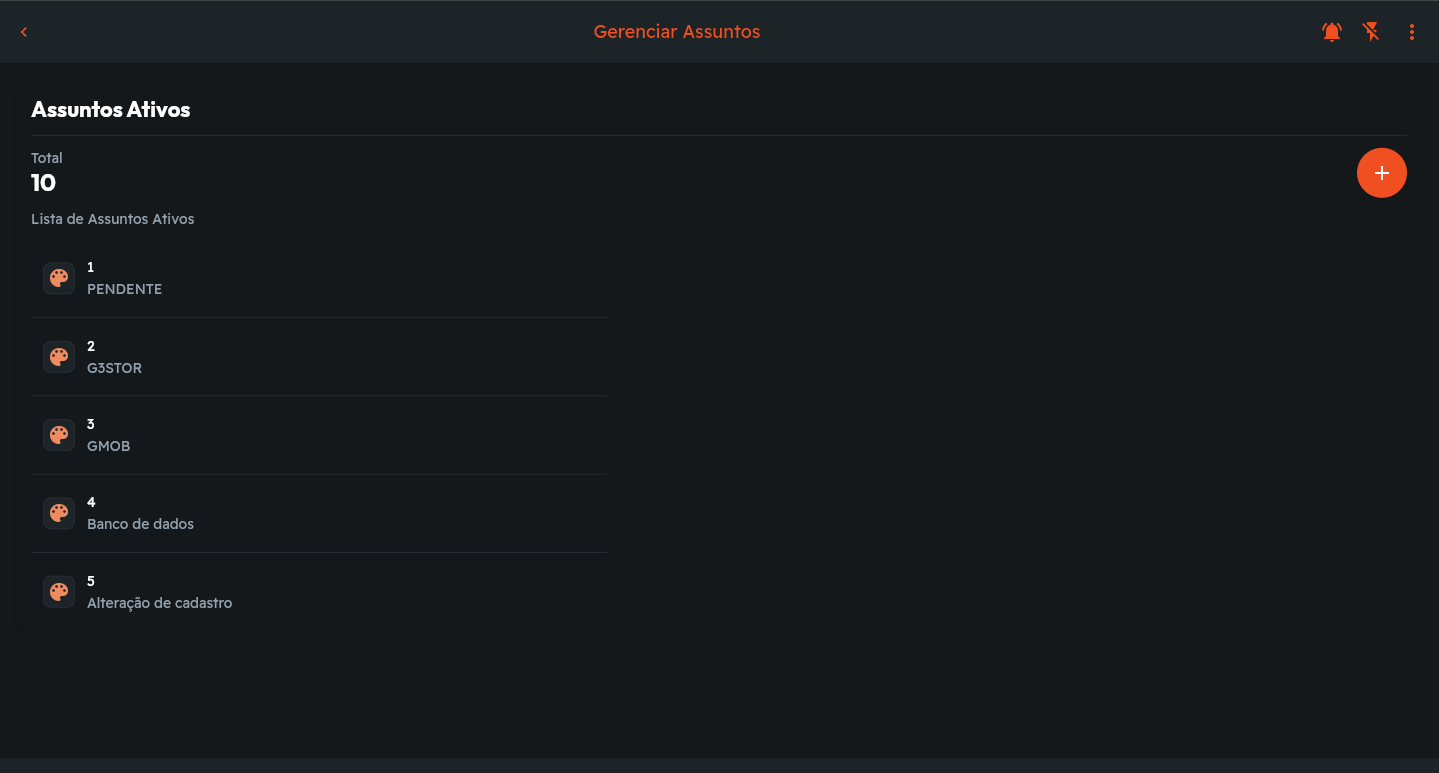Image resolution: width=1439 pixels, height=773 pixels.
Task: Click the Lista de Assuntos Ativos label
Action: [x=112, y=219]
